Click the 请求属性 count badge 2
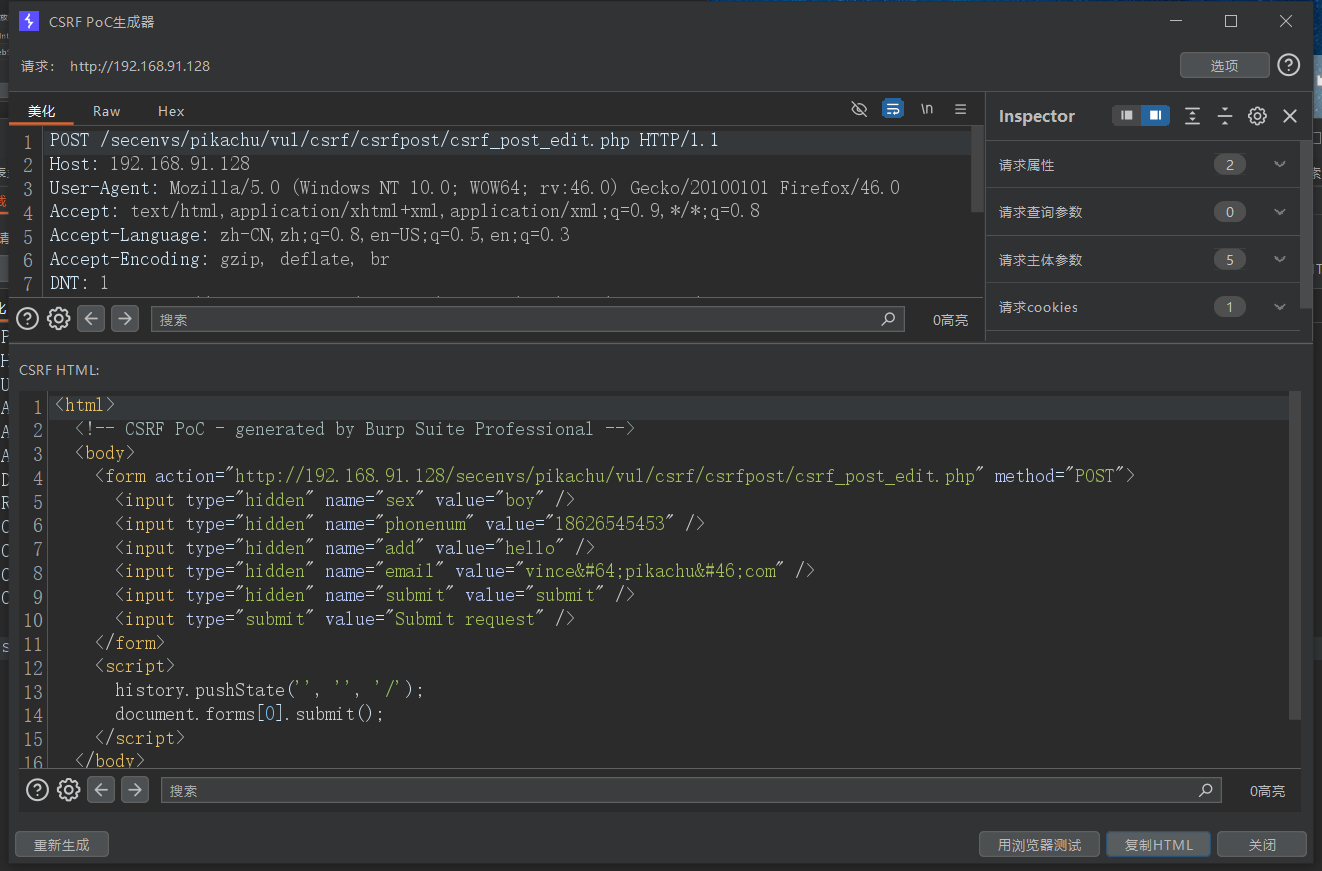 [x=1229, y=165]
